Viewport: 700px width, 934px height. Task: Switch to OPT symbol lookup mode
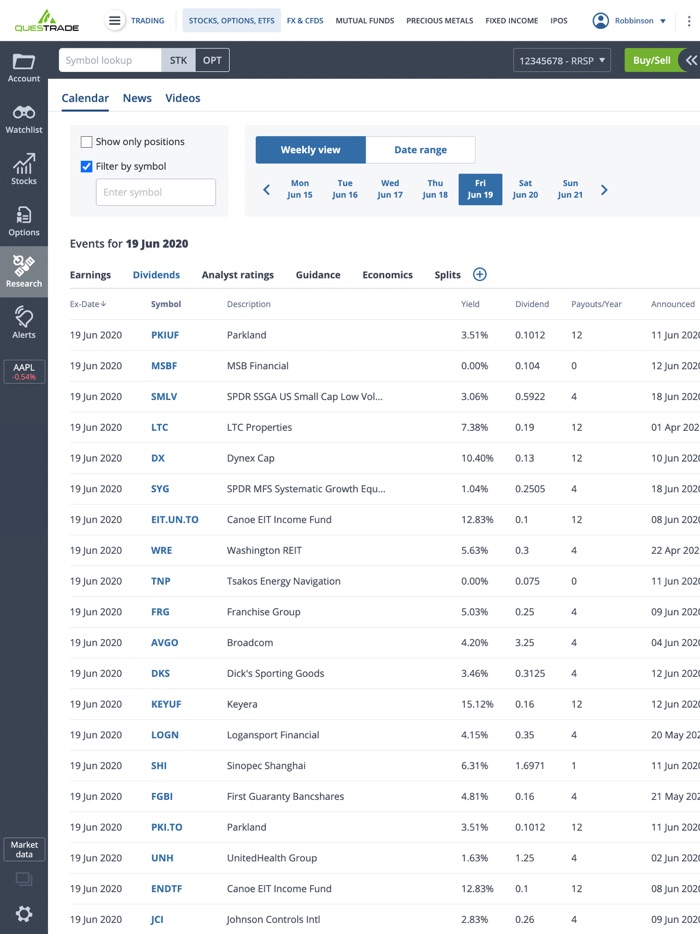pos(212,61)
